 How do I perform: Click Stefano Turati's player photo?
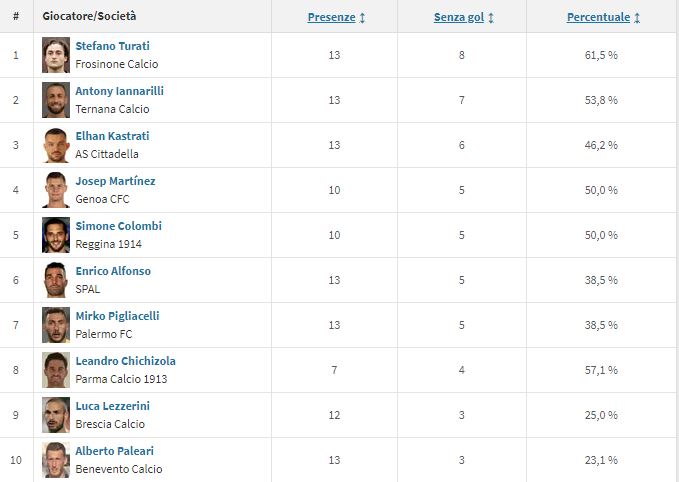tap(56, 55)
